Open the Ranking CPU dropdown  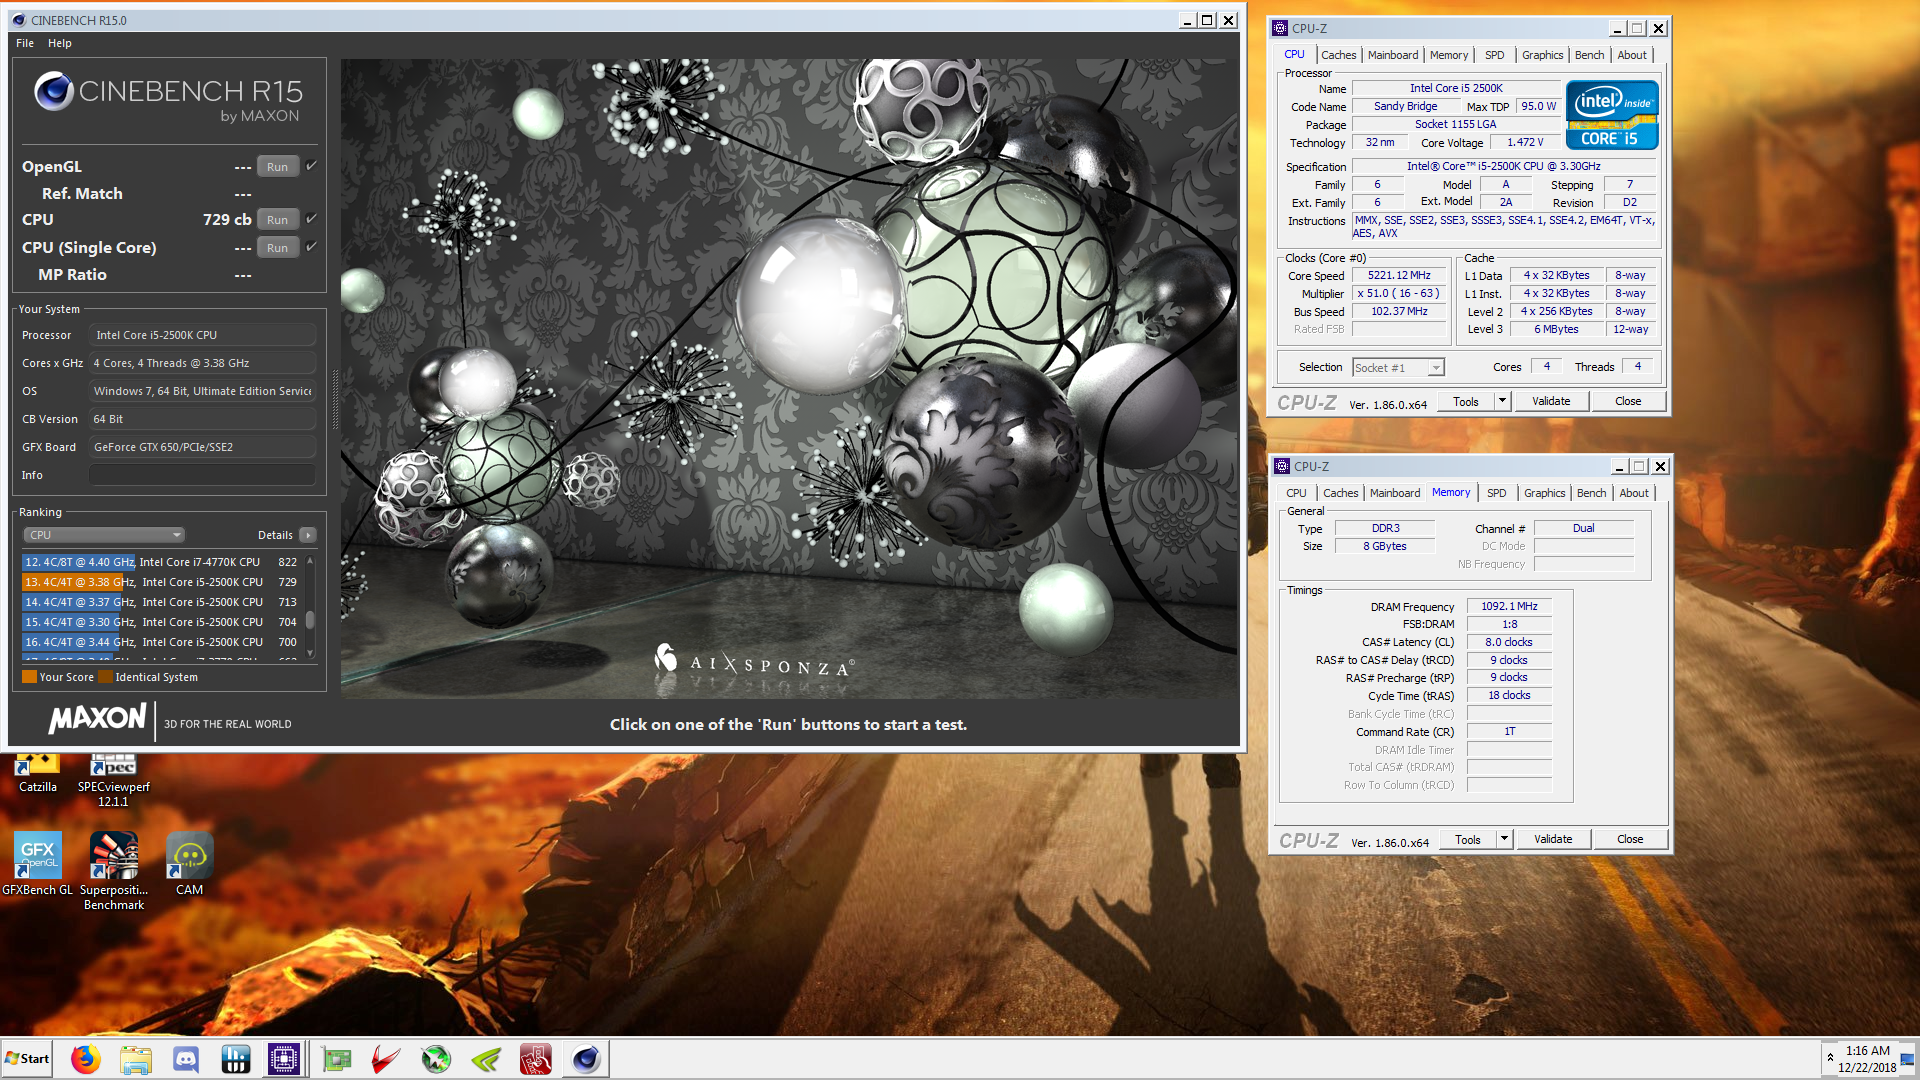(x=104, y=535)
